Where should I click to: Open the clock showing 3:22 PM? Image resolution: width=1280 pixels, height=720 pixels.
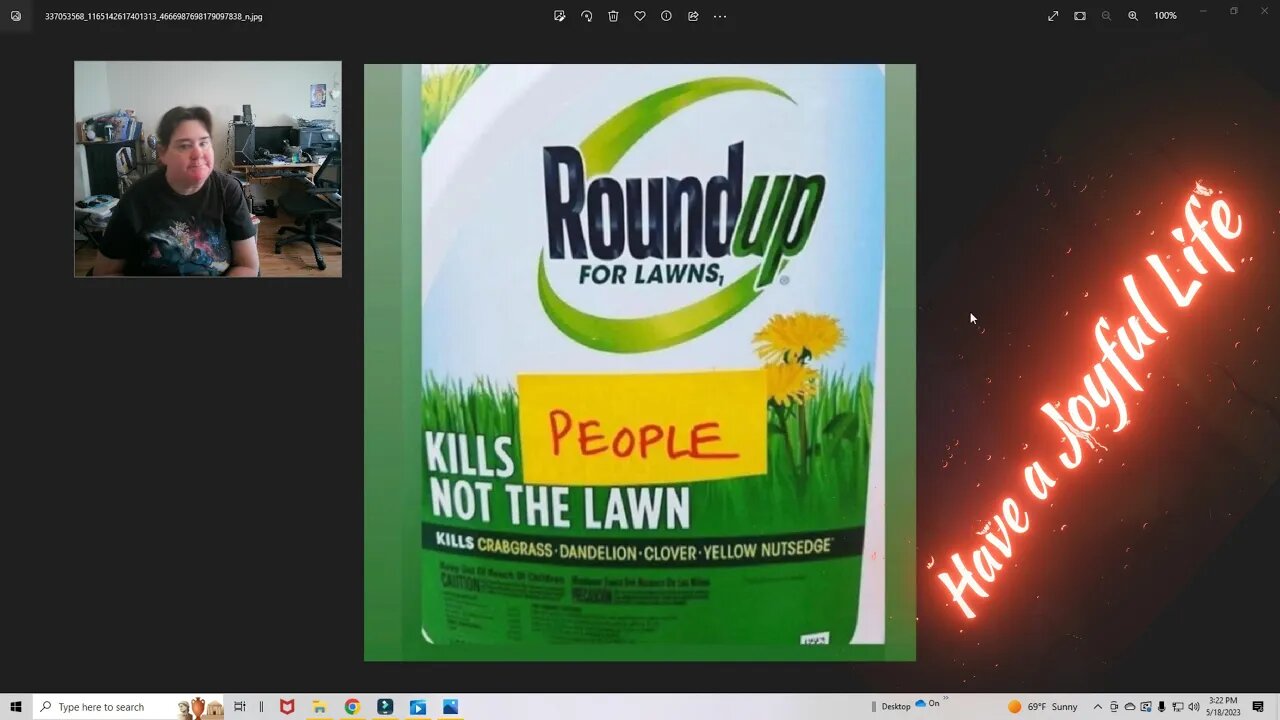coord(1224,707)
